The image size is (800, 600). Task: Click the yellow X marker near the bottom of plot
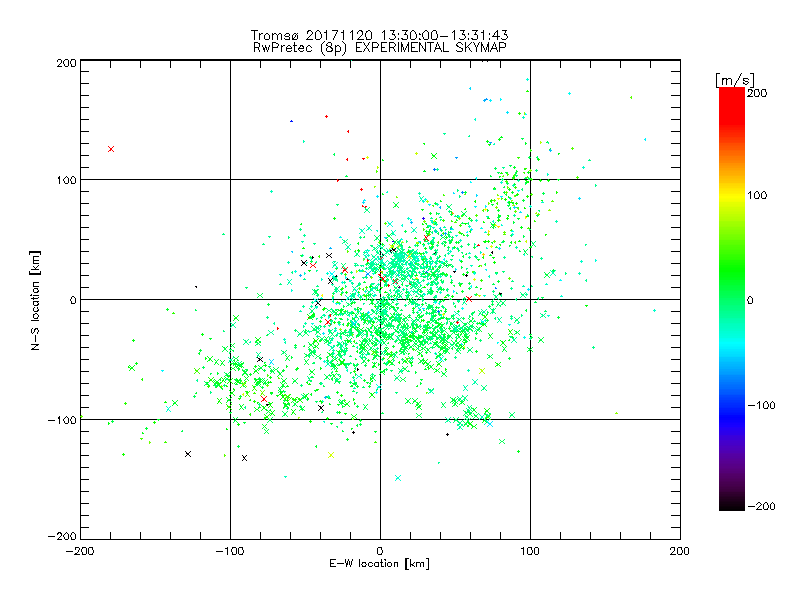click(331, 455)
